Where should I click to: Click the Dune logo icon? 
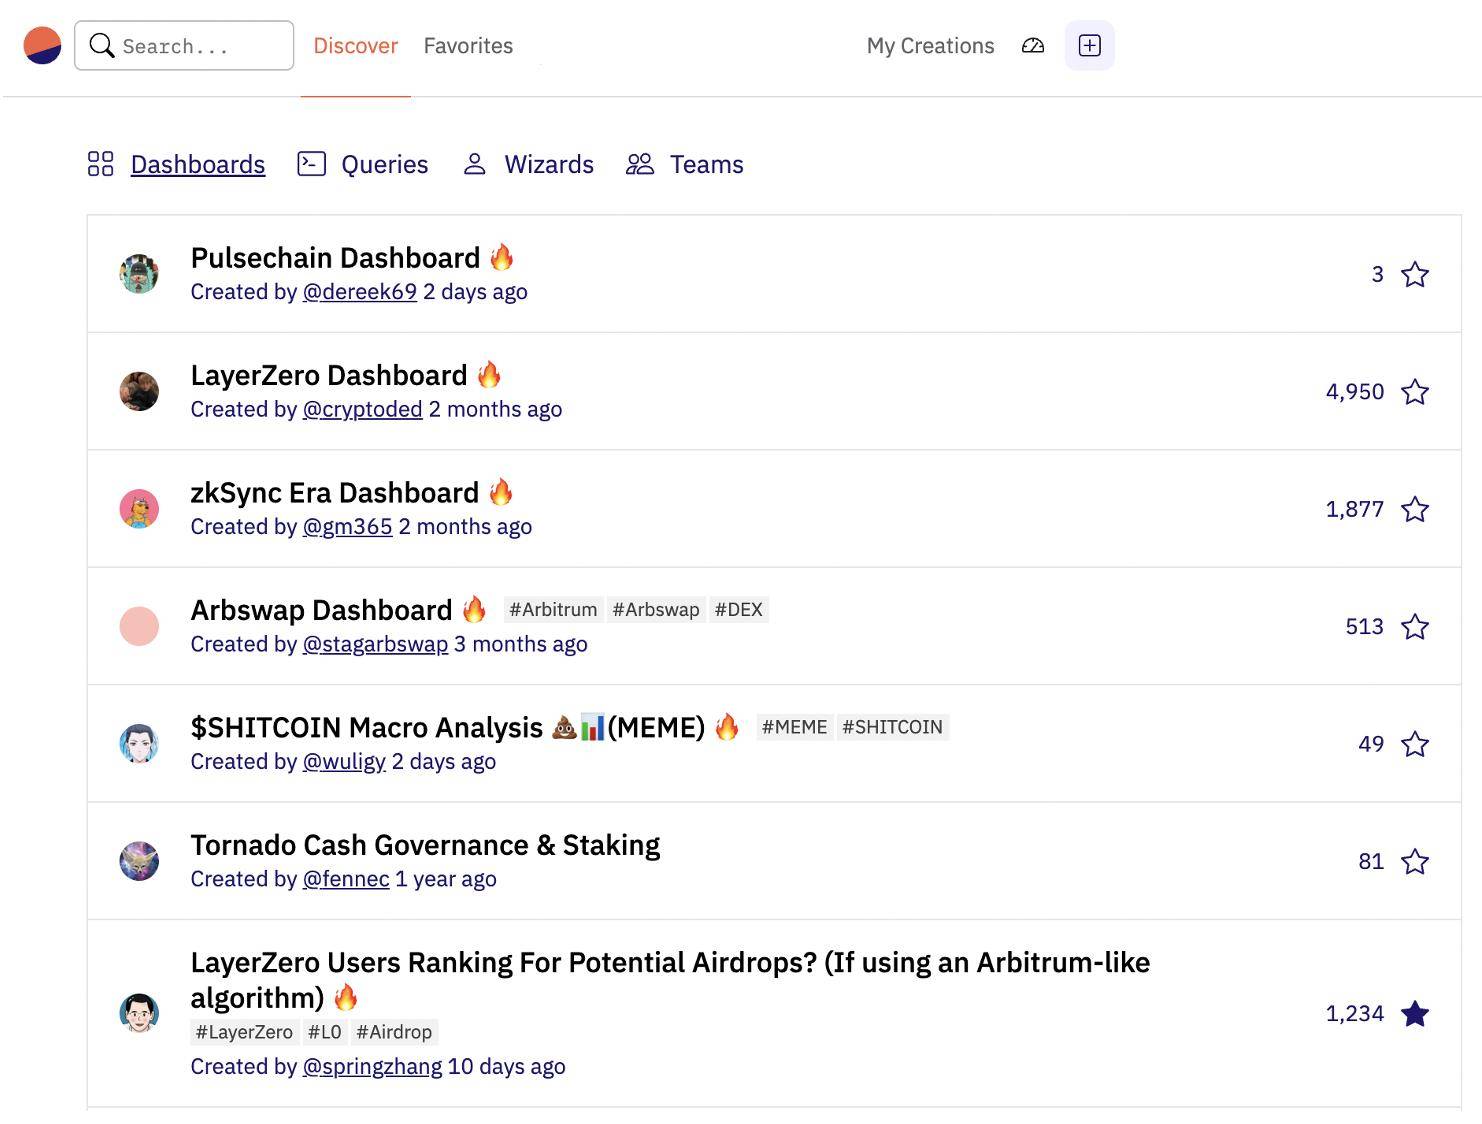42,45
